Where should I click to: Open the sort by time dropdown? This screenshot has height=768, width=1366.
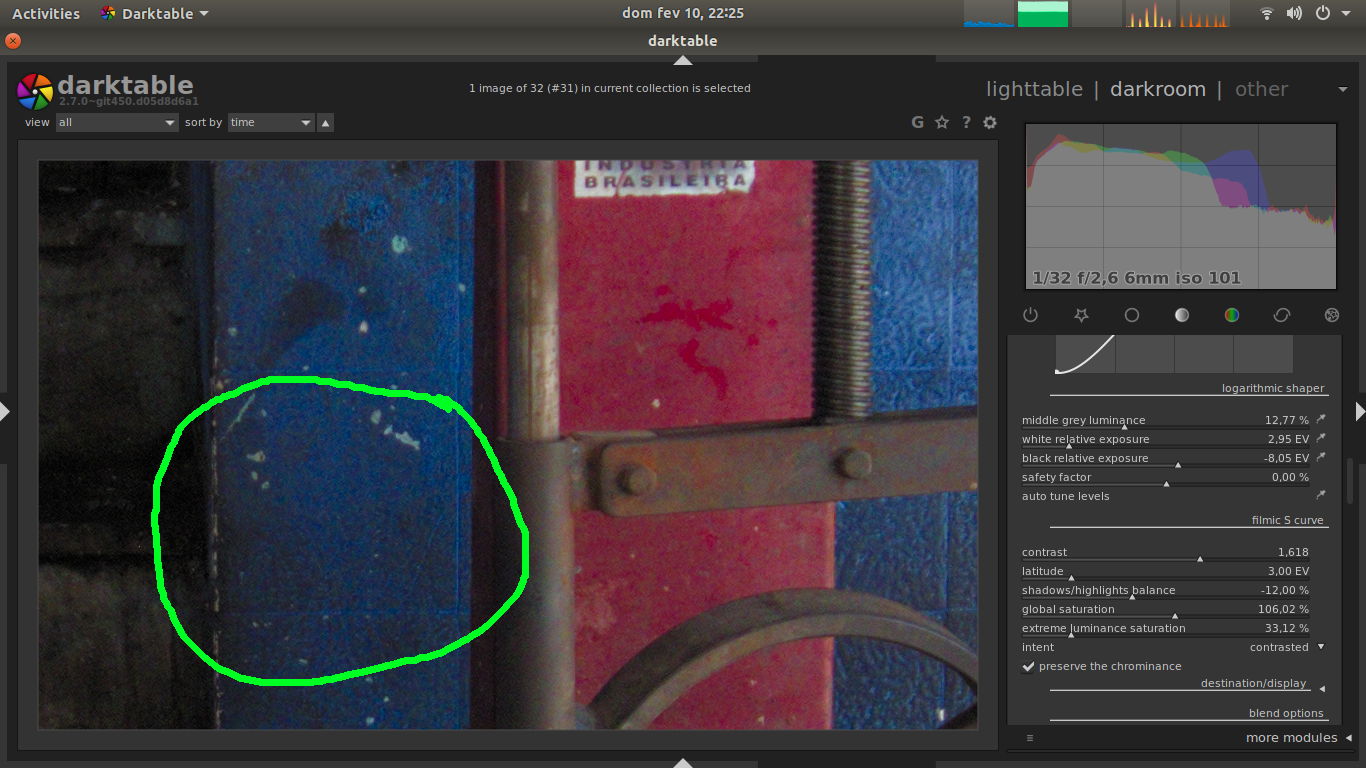click(x=271, y=122)
